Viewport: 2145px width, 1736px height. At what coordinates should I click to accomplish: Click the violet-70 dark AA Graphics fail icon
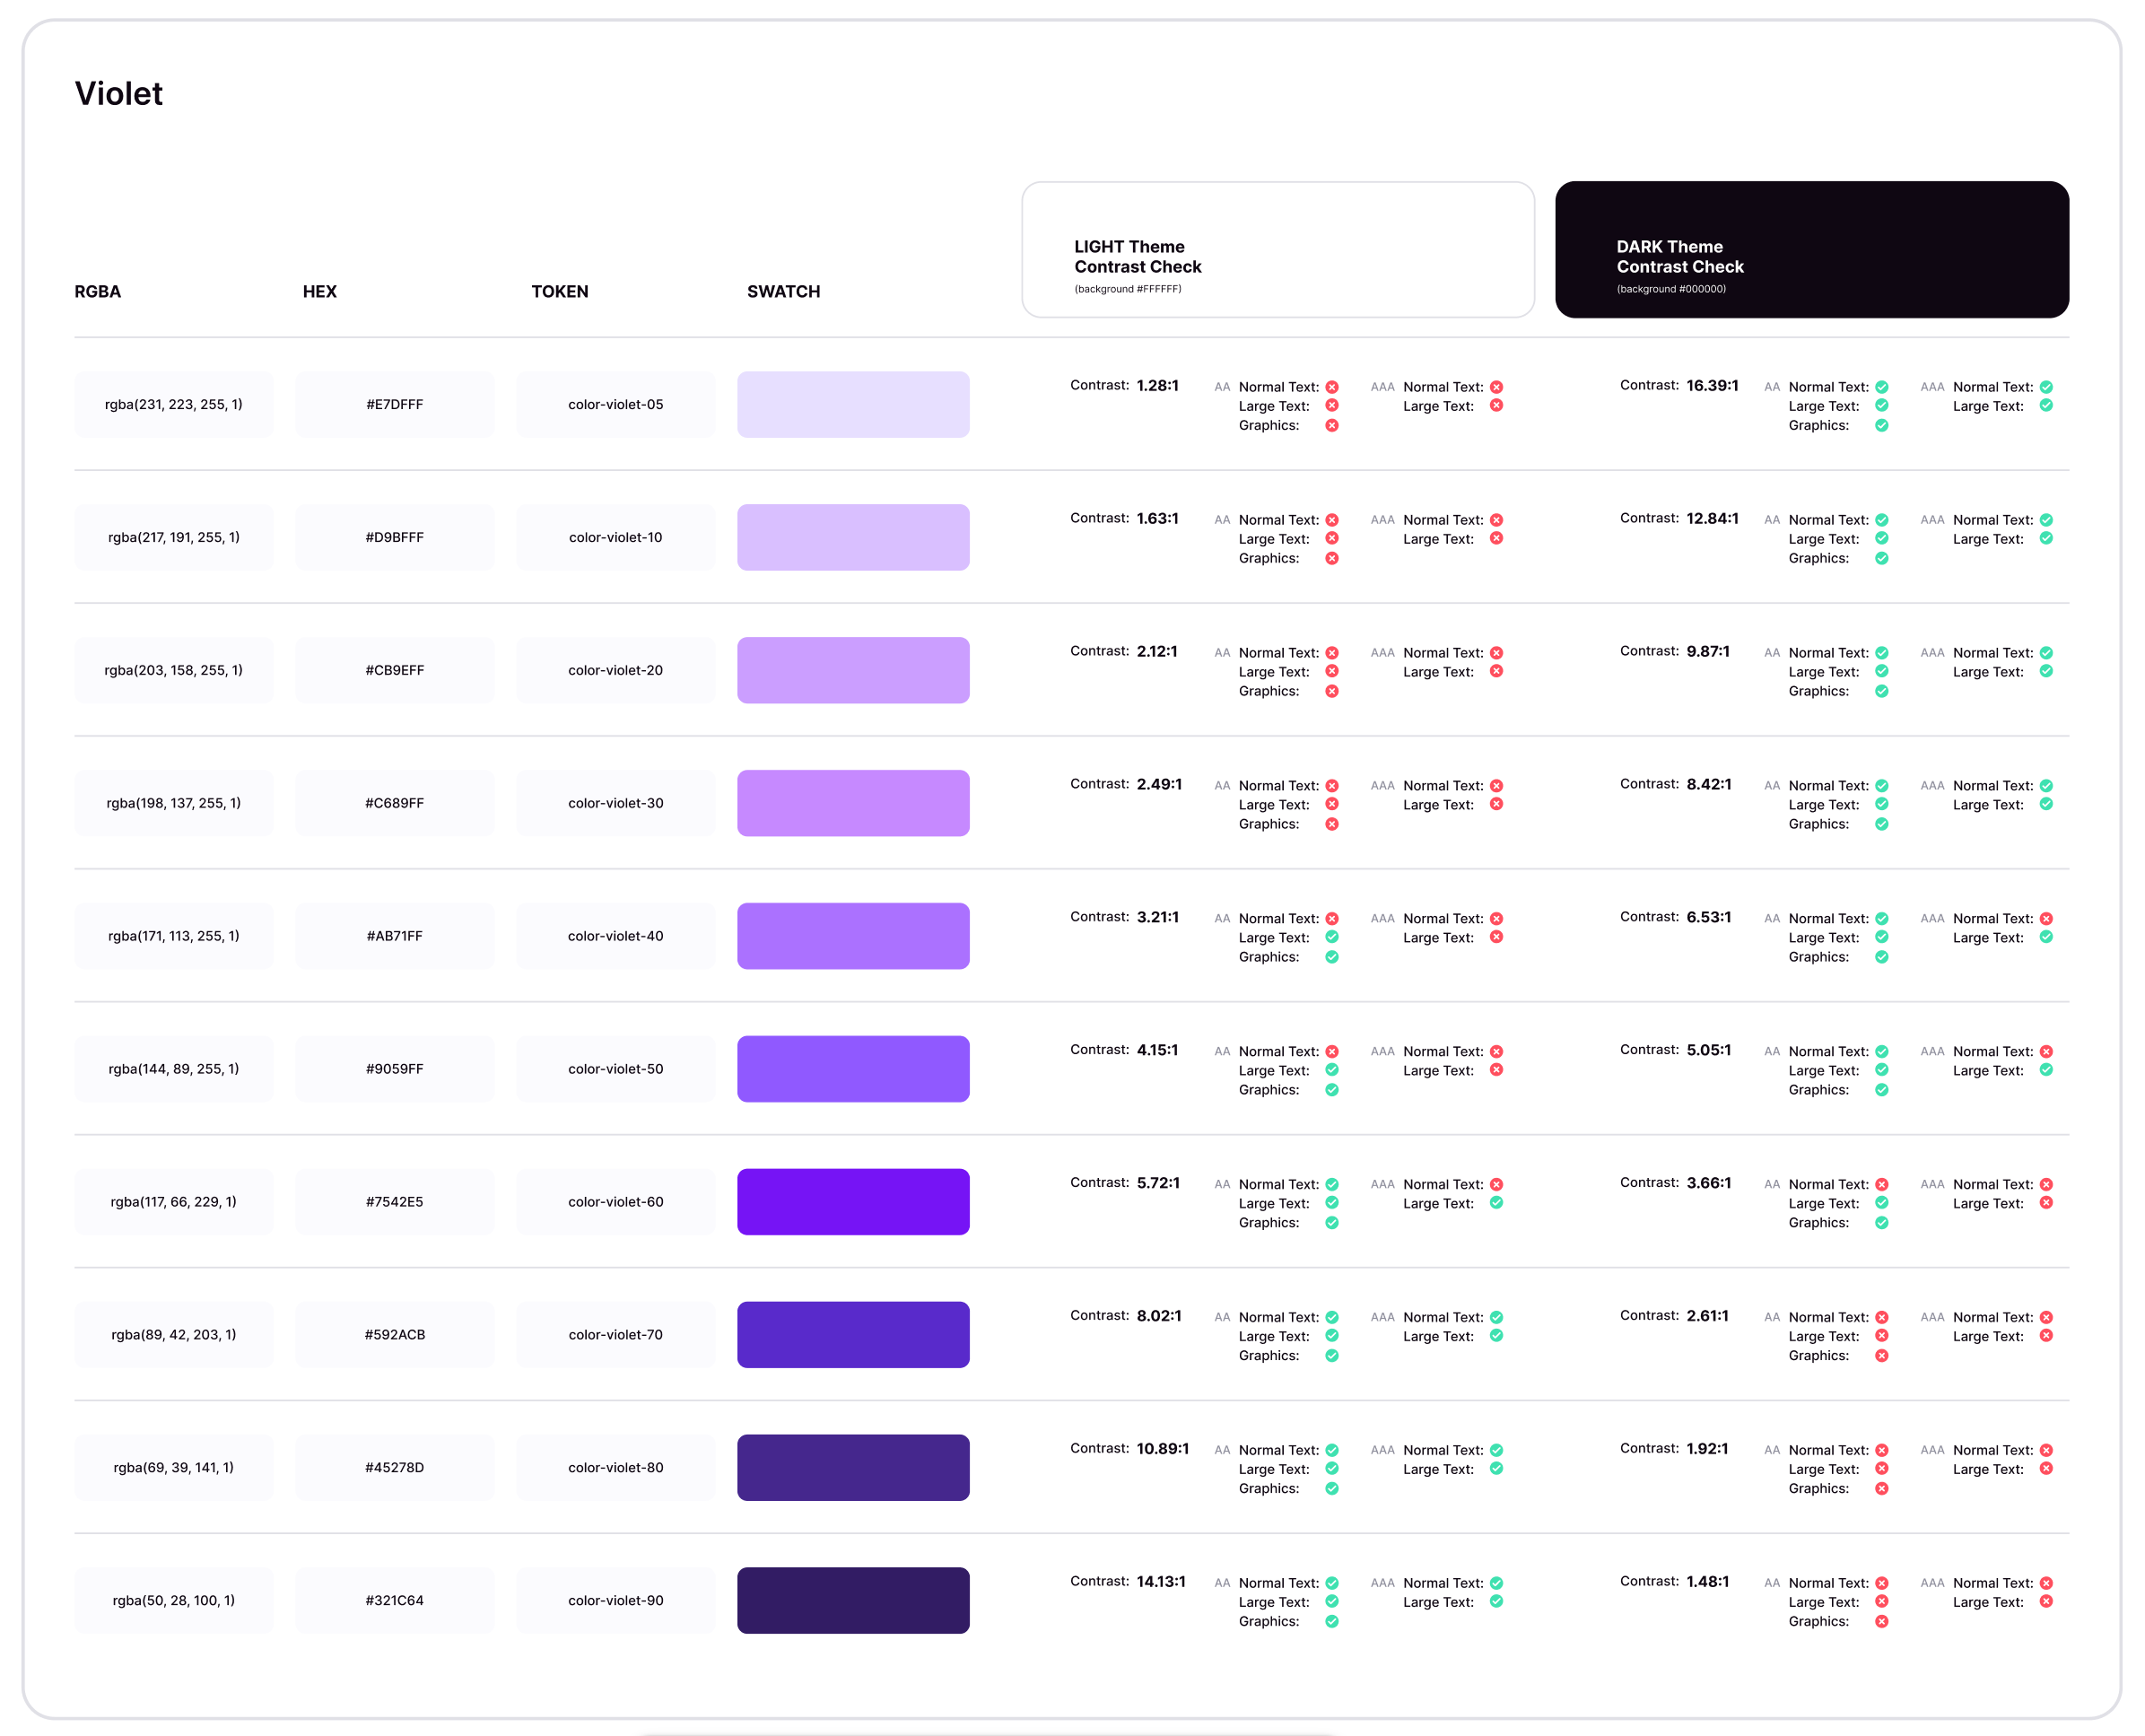coord(1882,1355)
